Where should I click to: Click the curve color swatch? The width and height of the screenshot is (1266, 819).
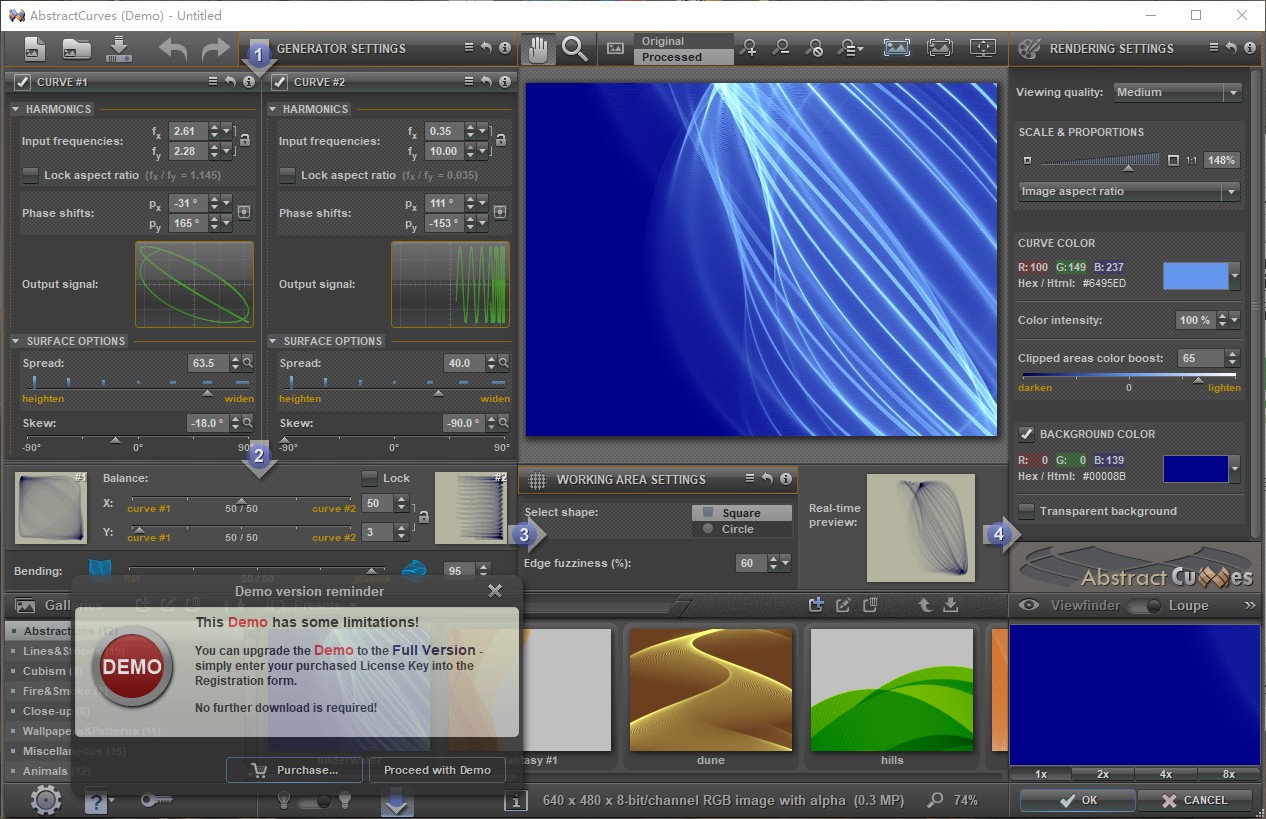(1195, 276)
